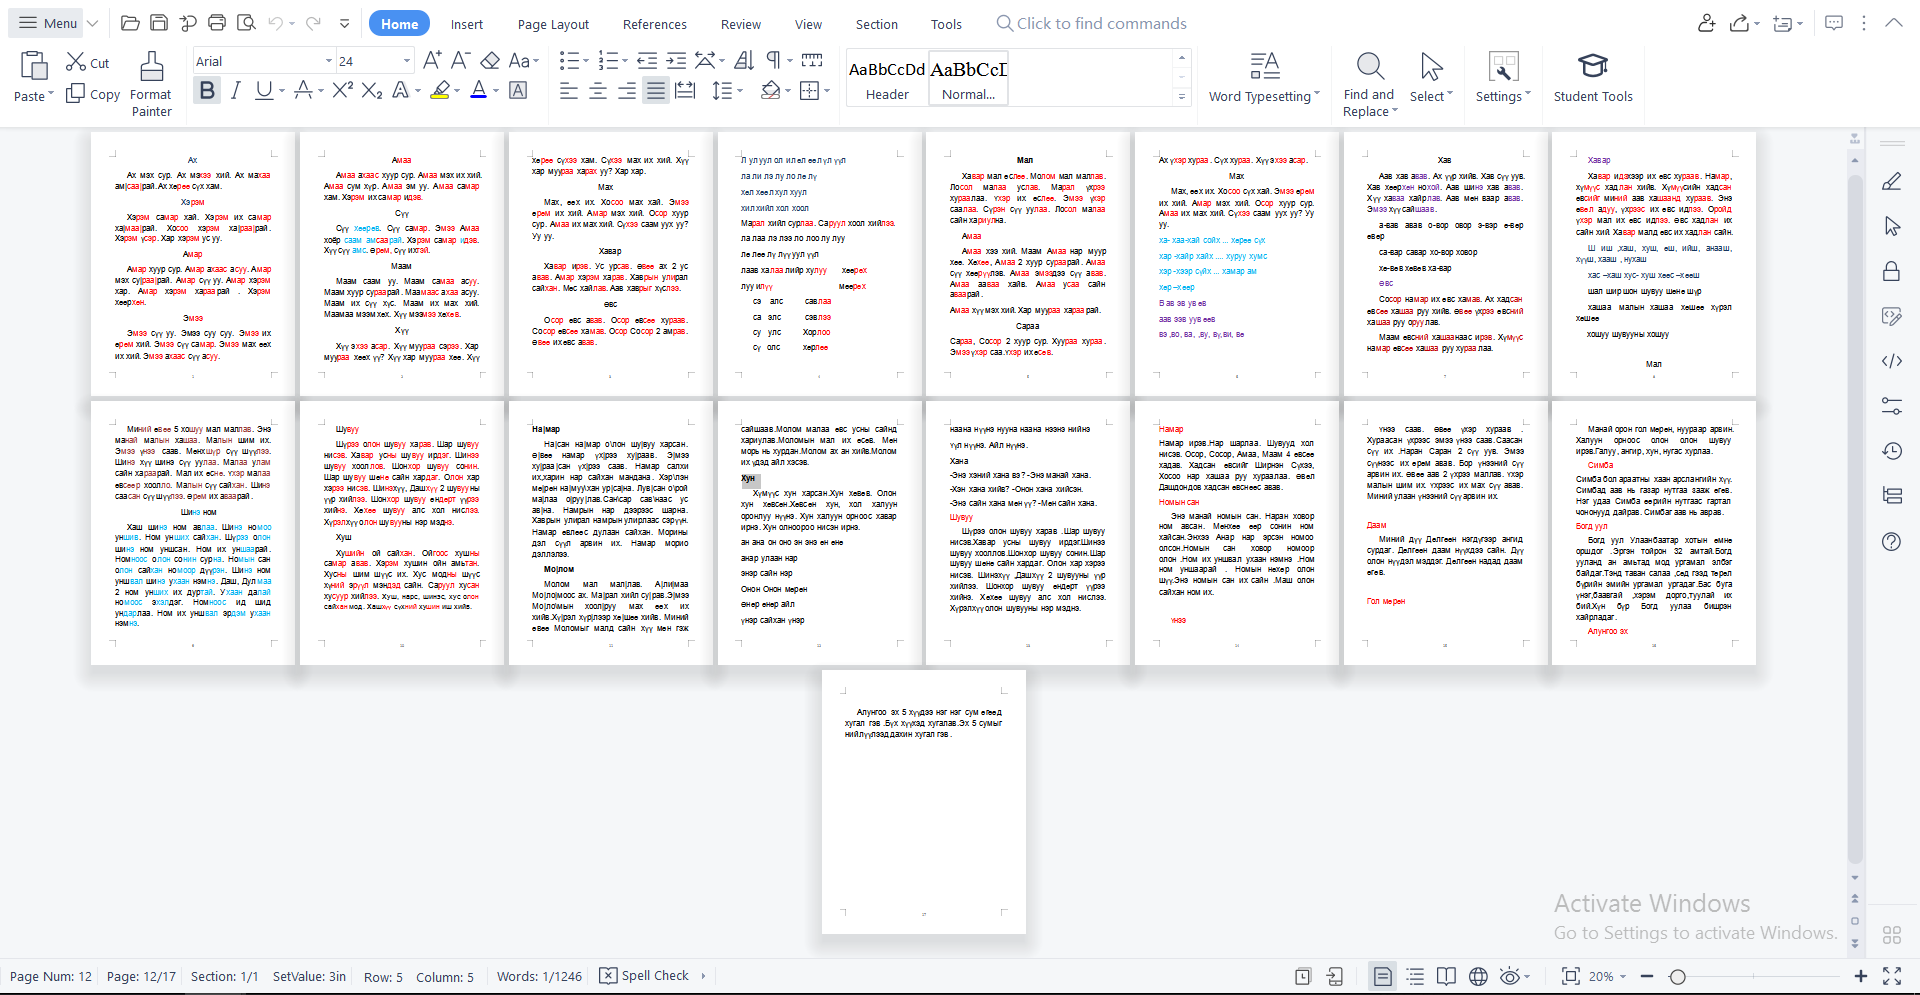Click the Sort icon in the ribbon
The image size is (1920, 995).
coord(744,61)
